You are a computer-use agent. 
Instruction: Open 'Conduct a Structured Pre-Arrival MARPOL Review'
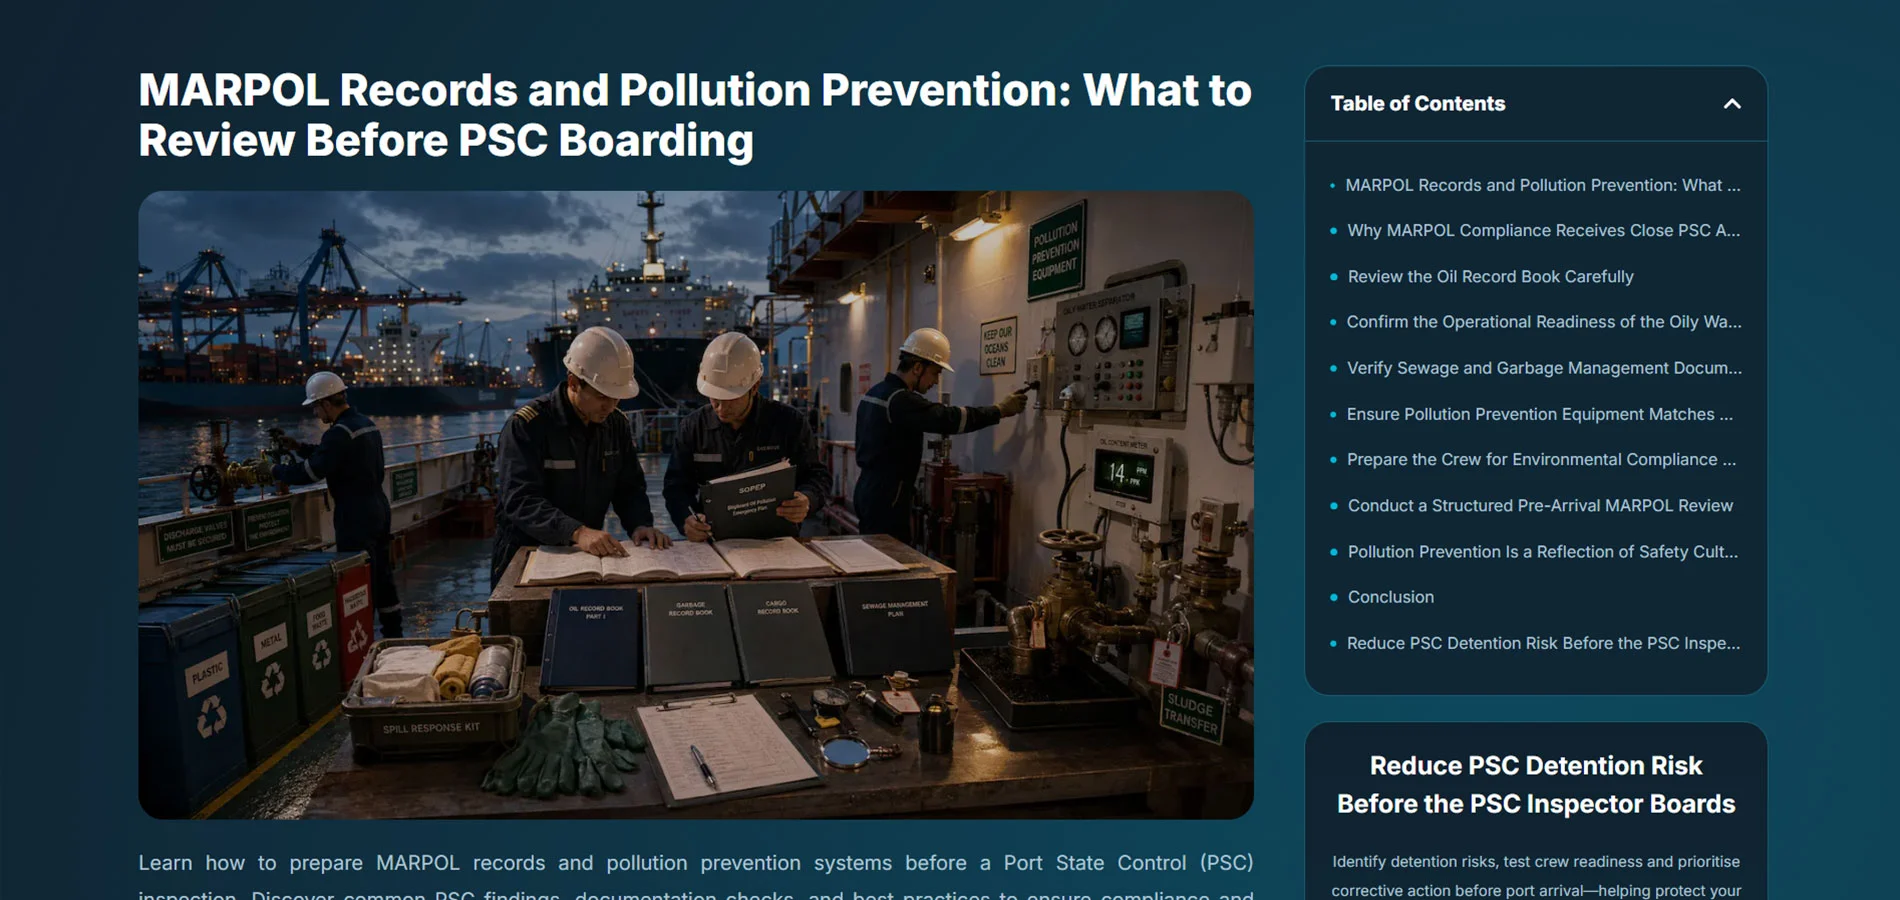tap(1540, 505)
